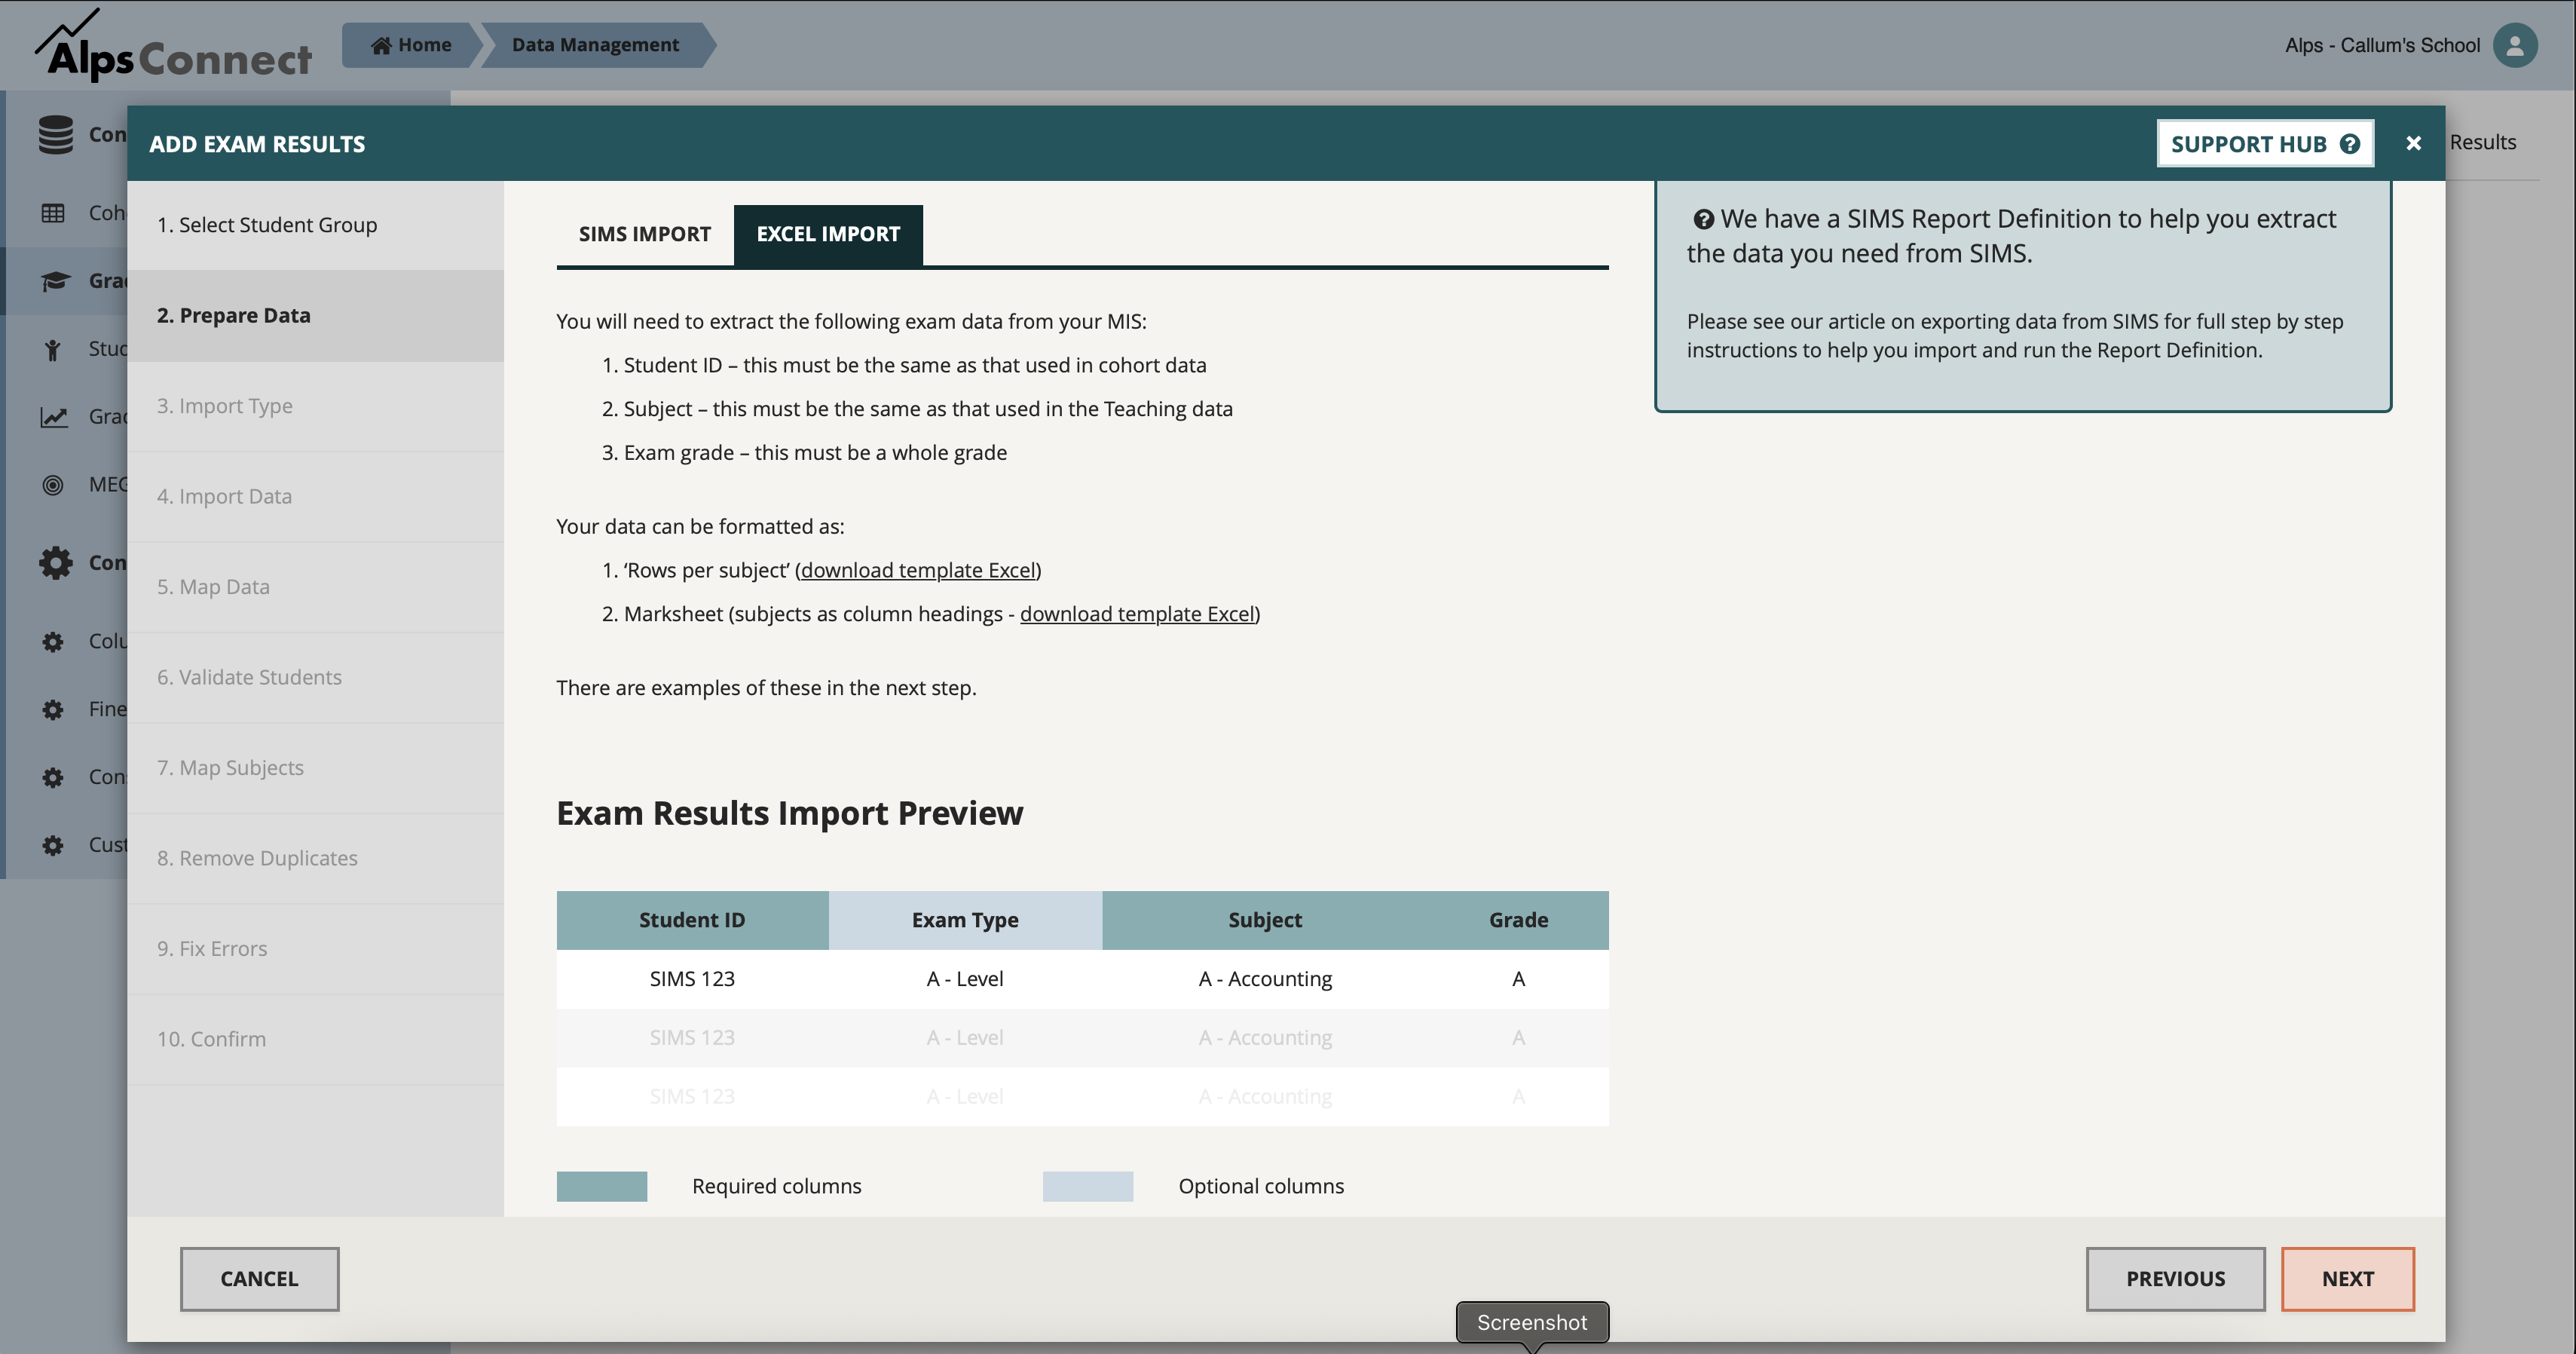Click the large configuration gear icon

[55, 563]
